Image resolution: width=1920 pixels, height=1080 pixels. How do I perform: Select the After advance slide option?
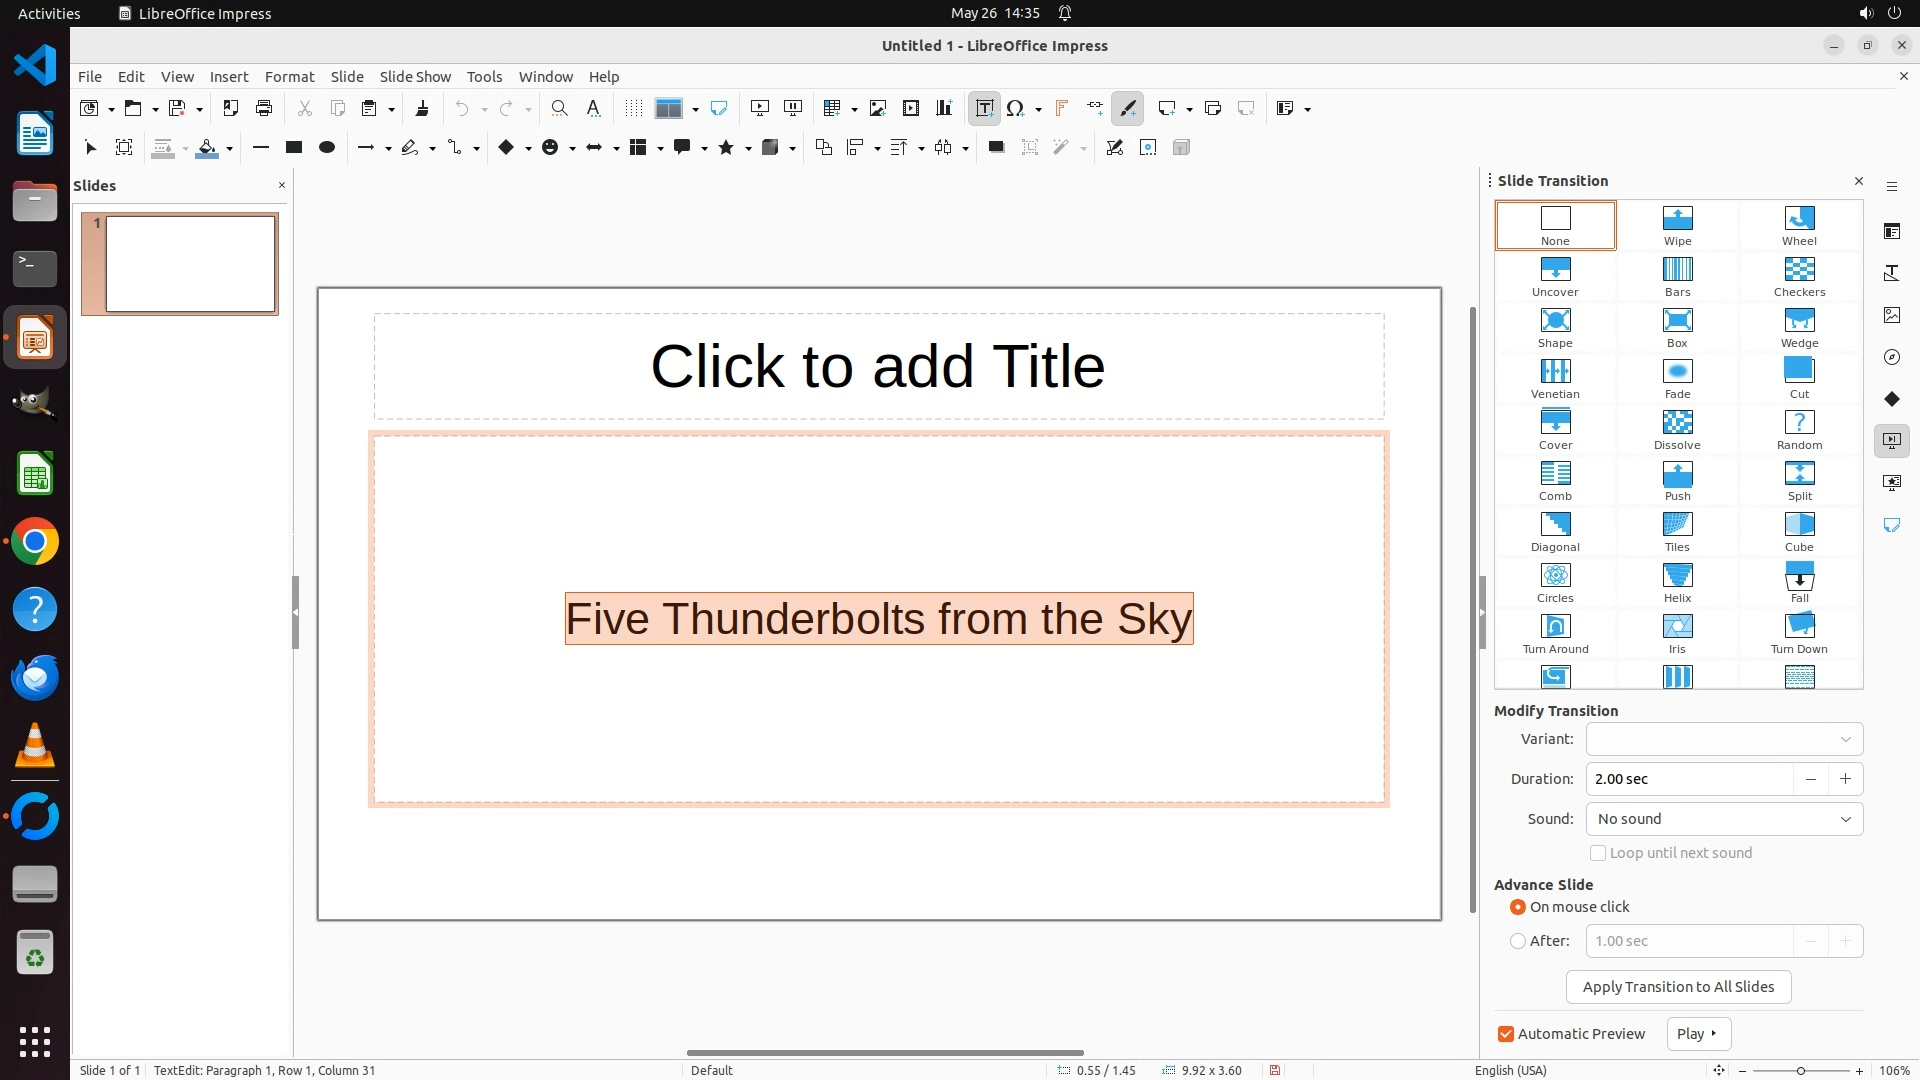pyautogui.click(x=1518, y=941)
